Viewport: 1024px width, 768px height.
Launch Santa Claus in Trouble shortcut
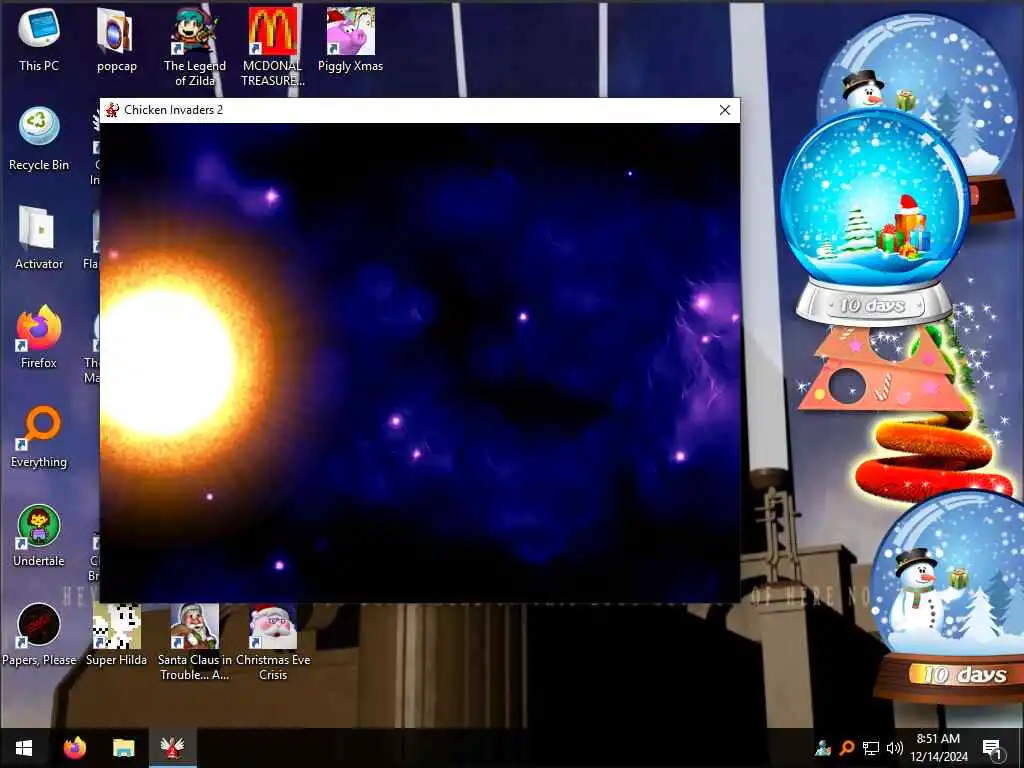click(195, 643)
